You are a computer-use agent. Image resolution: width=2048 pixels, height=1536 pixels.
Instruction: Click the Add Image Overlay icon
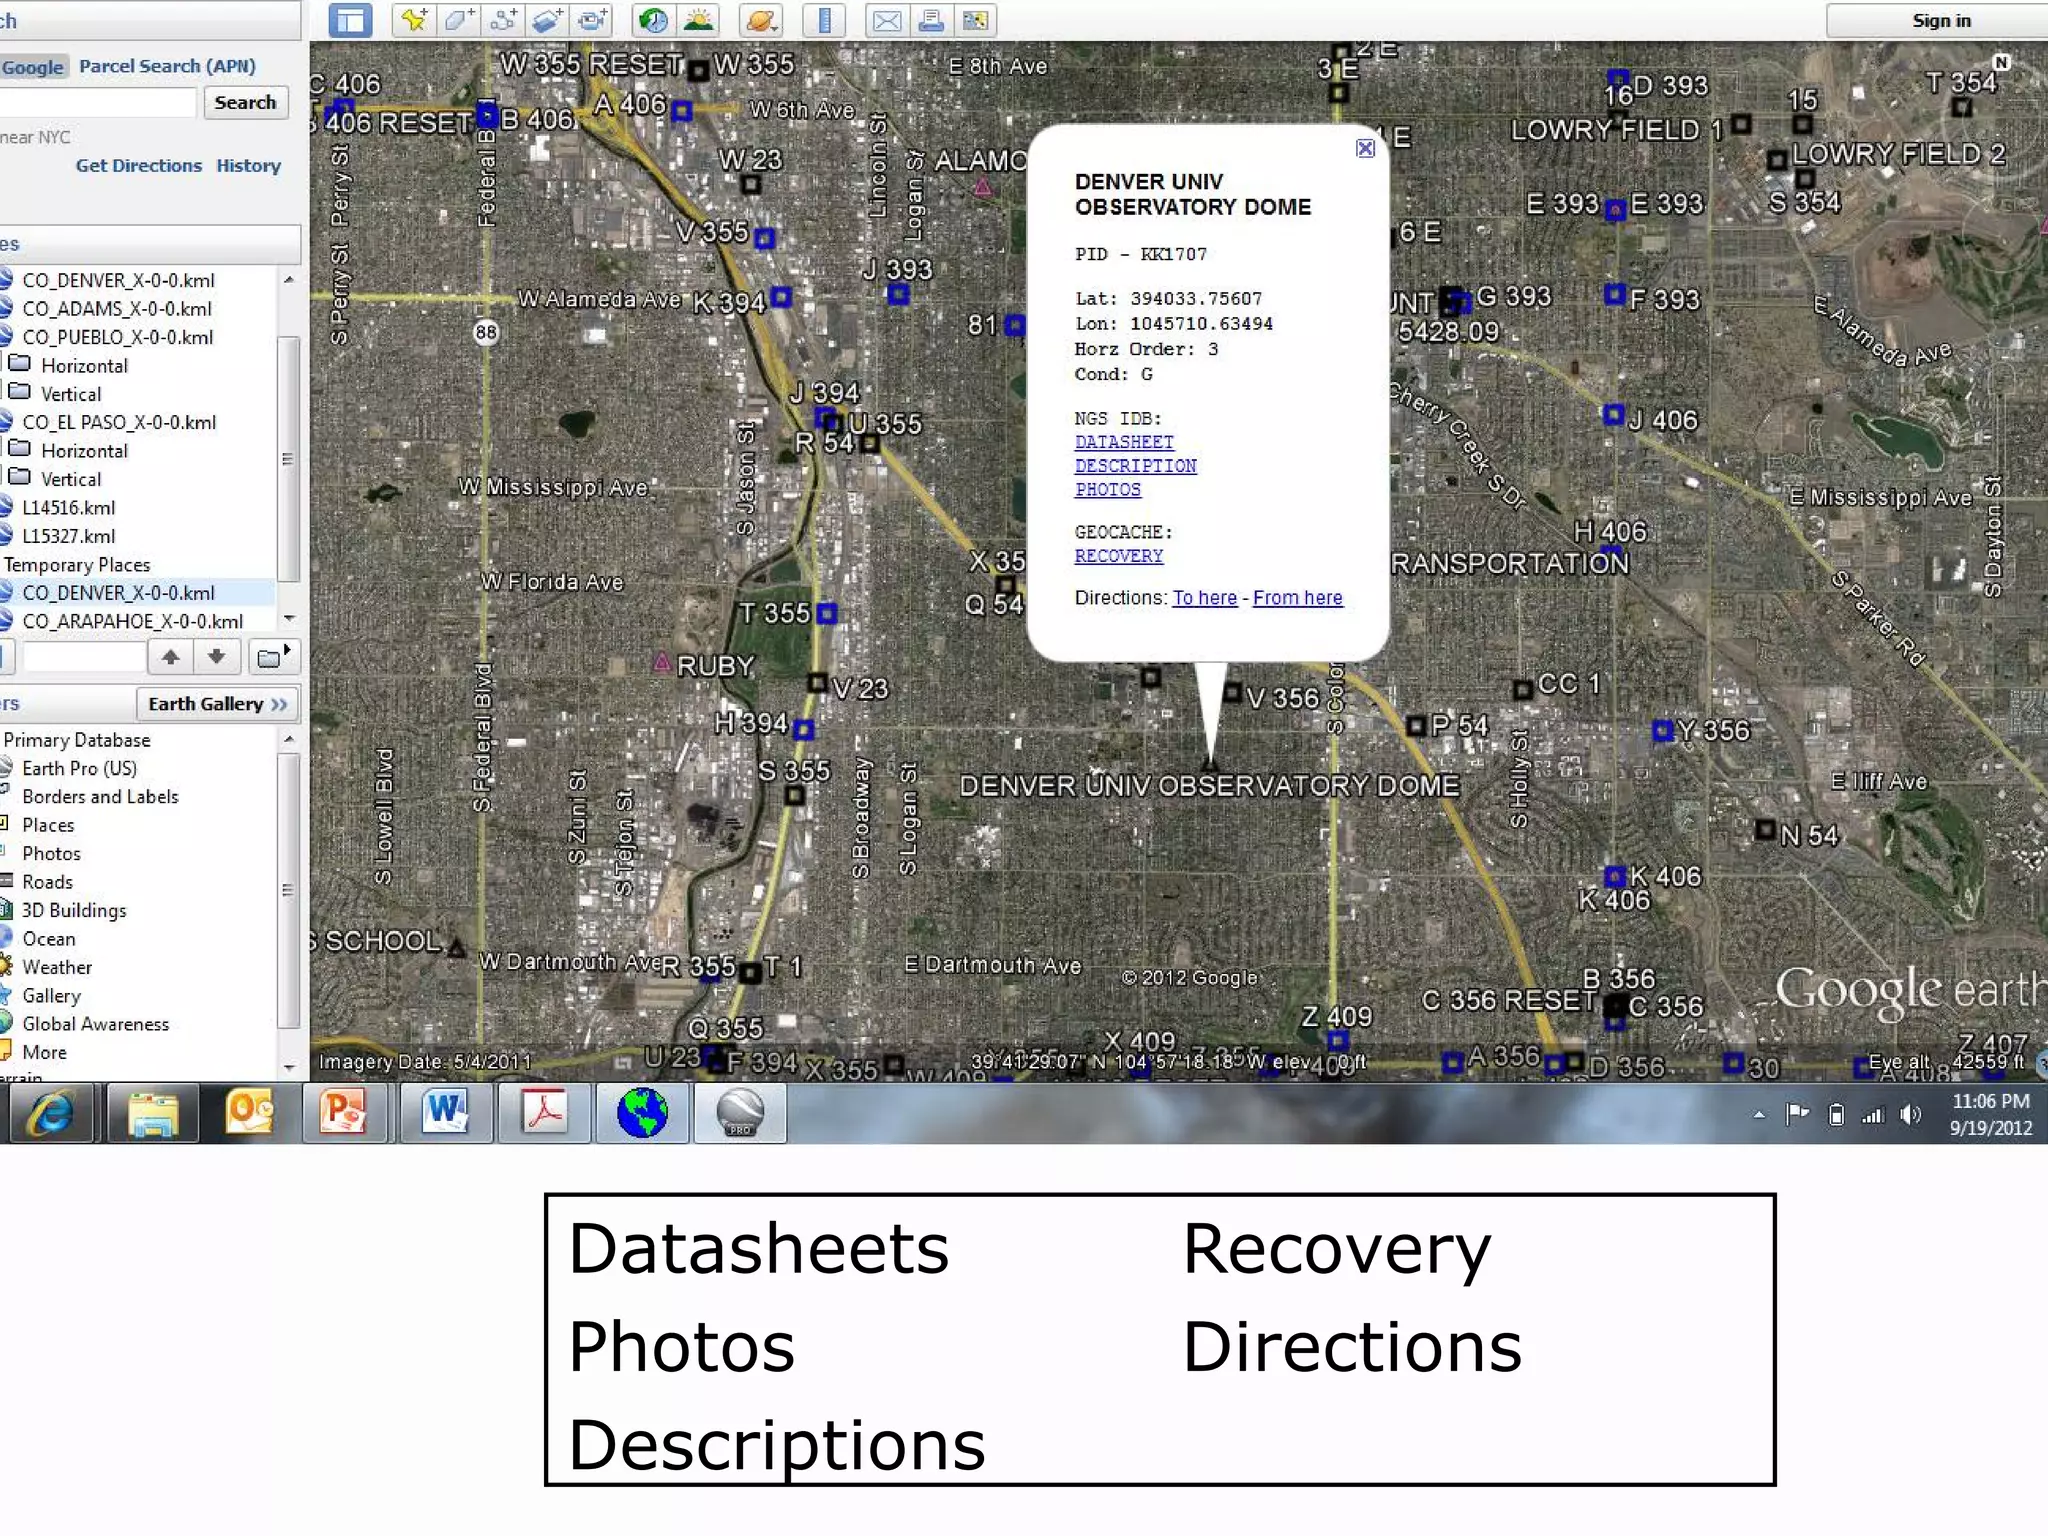click(548, 20)
